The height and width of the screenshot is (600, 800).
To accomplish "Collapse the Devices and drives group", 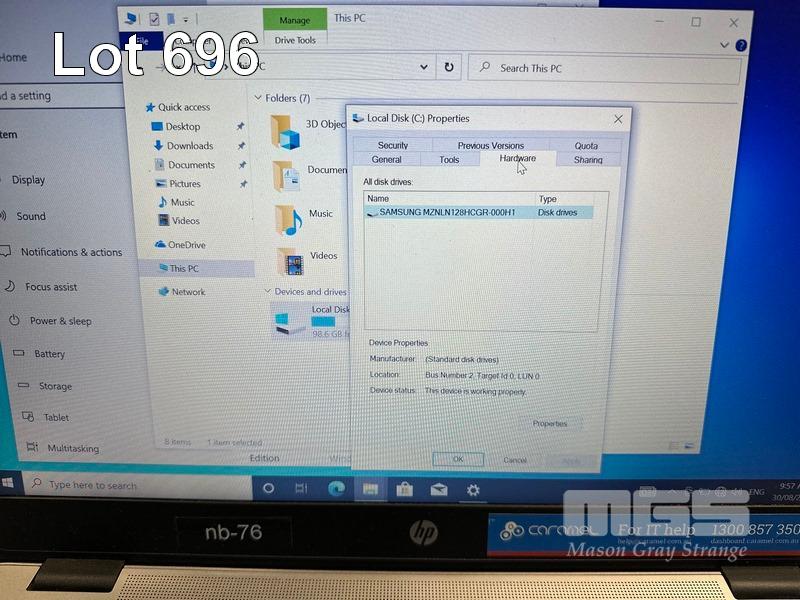I will [267, 292].
